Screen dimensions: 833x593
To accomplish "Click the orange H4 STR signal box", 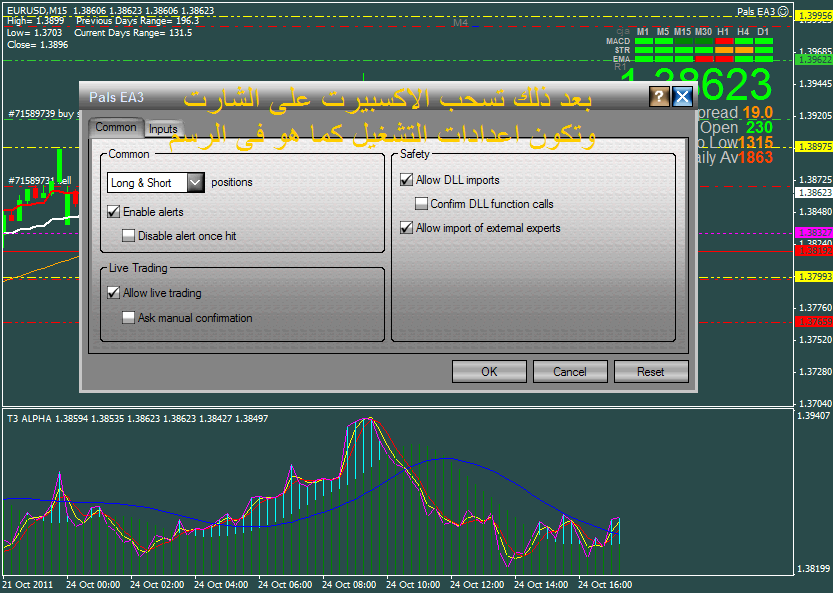I will (743, 49).
